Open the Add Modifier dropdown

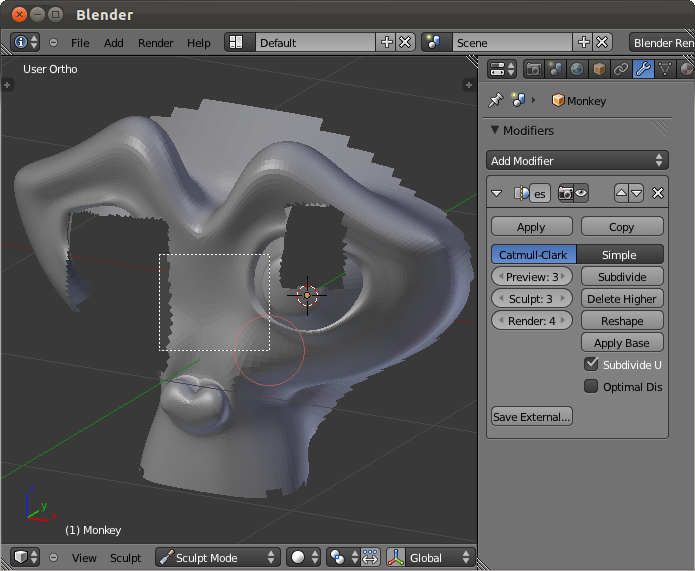[x=577, y=160]
